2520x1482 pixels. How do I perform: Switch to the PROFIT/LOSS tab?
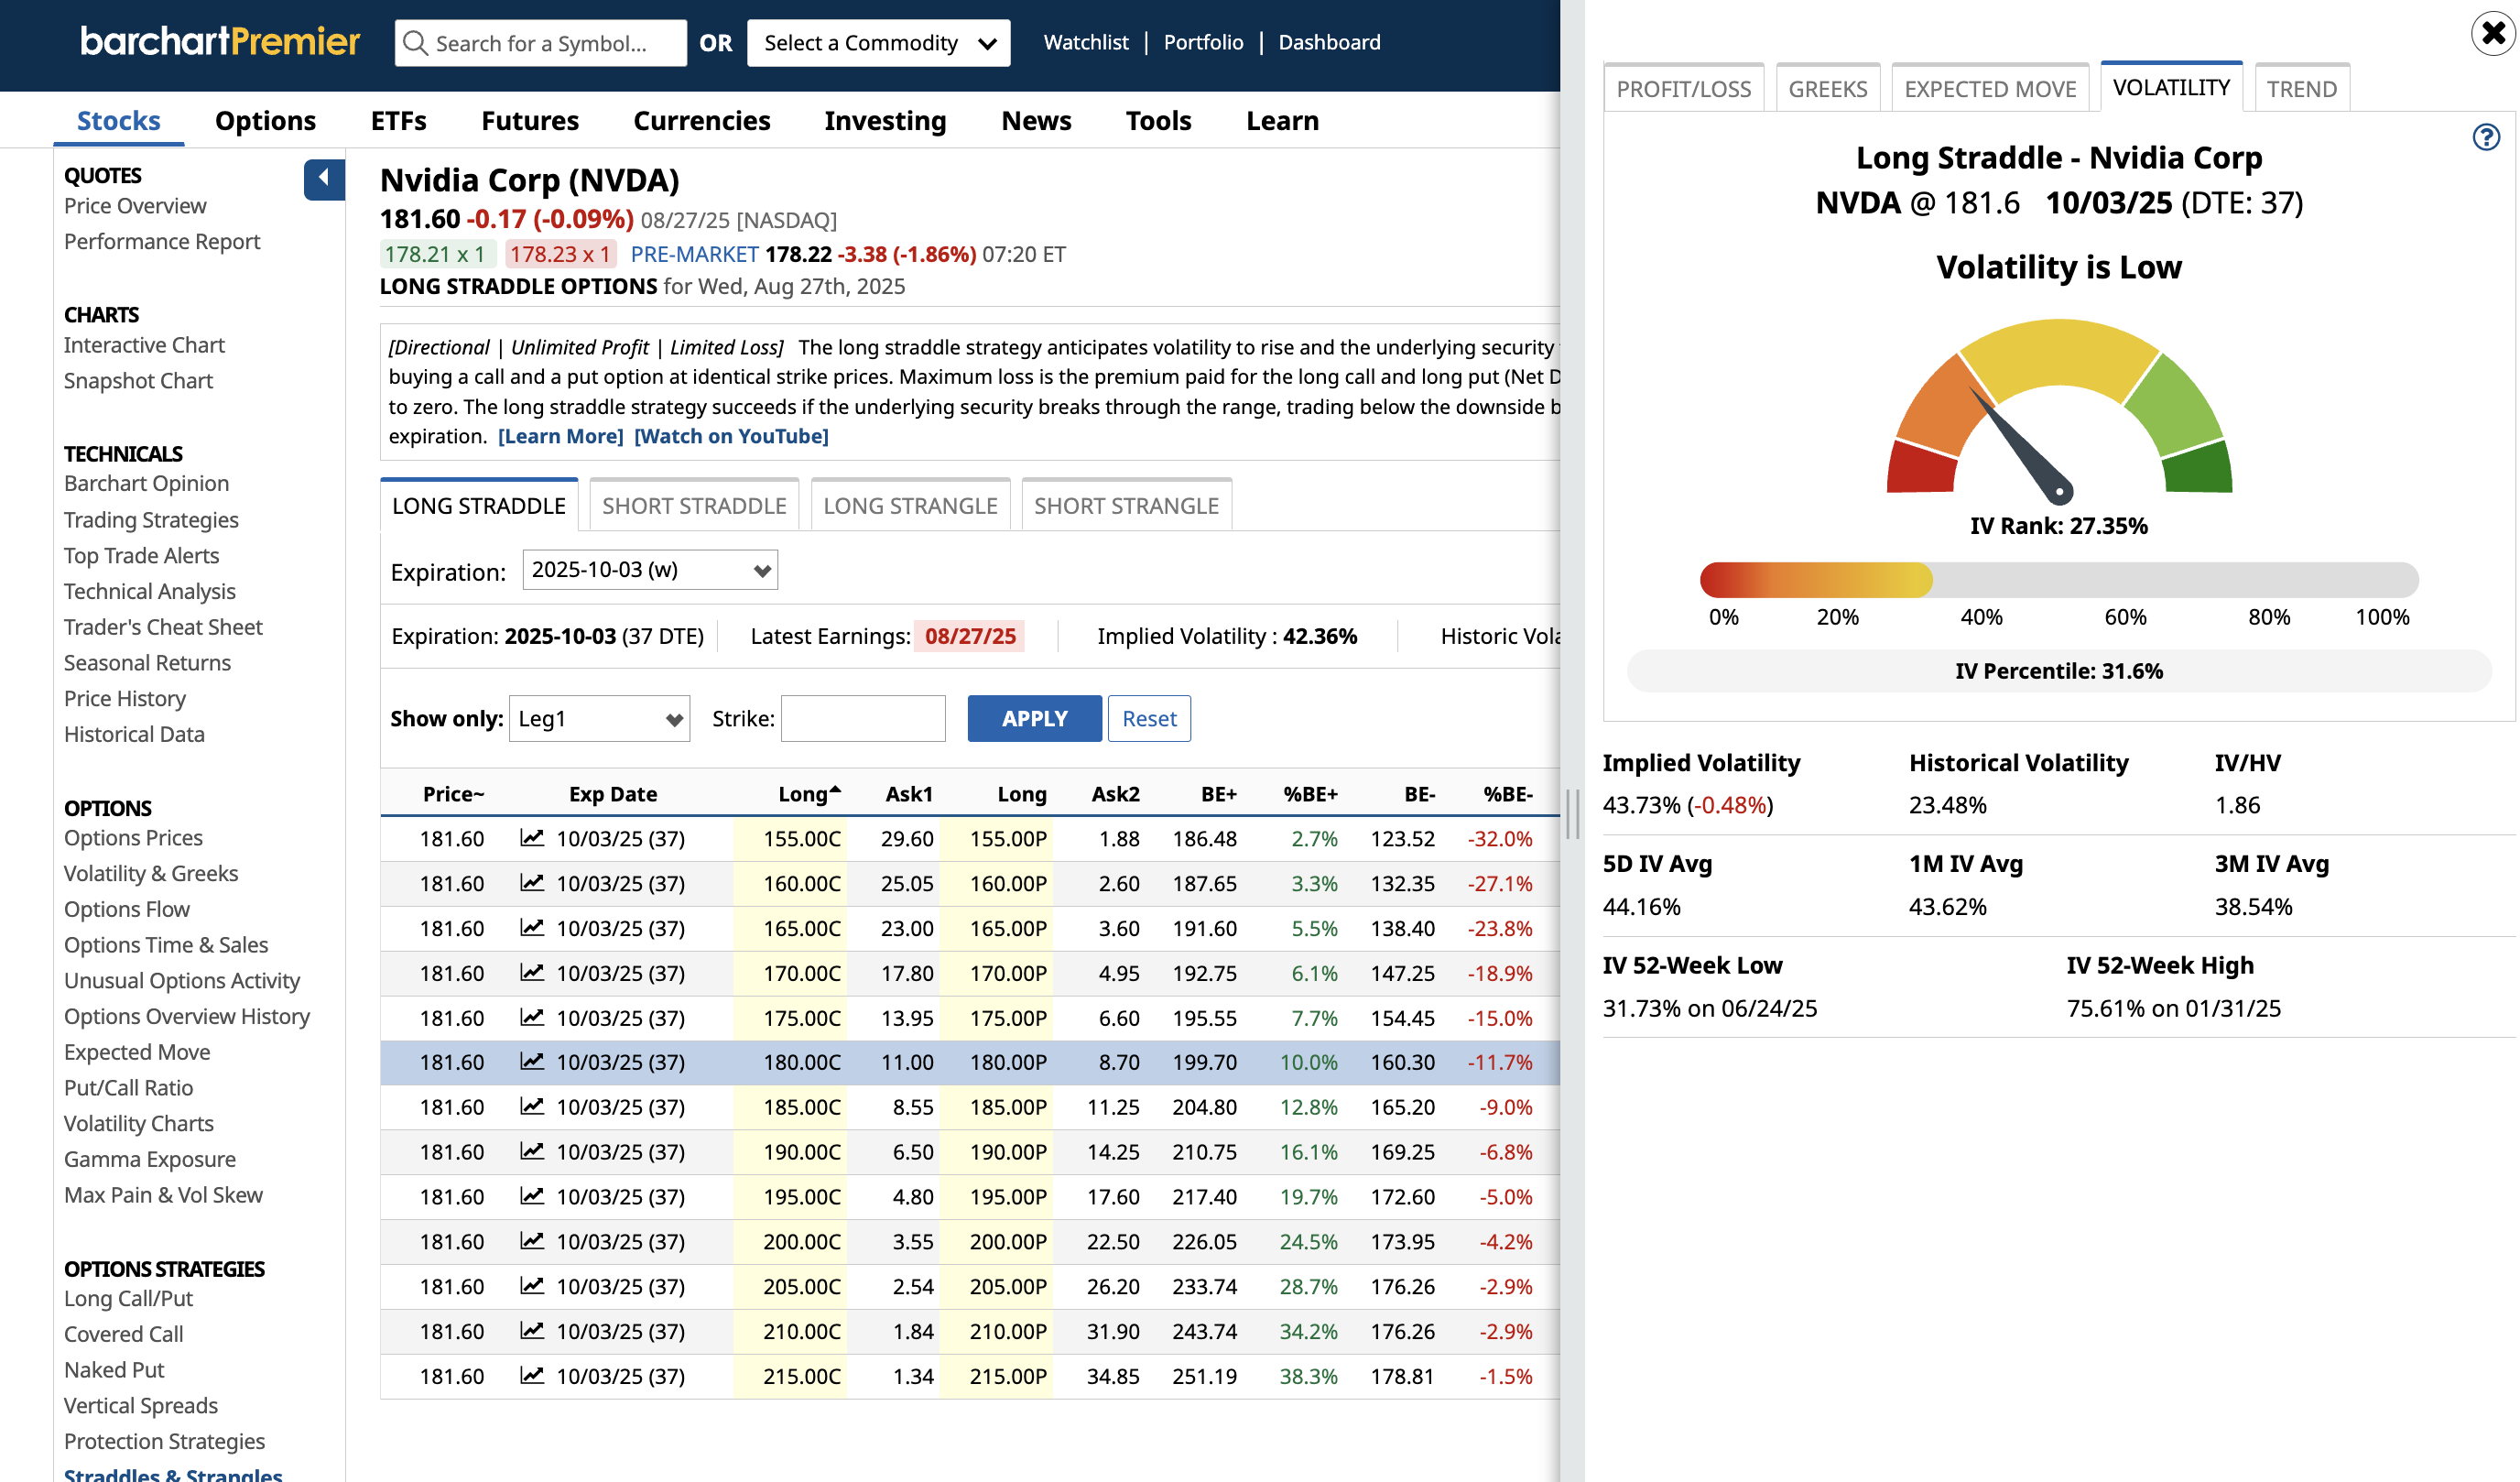[x=1684, y=89]
